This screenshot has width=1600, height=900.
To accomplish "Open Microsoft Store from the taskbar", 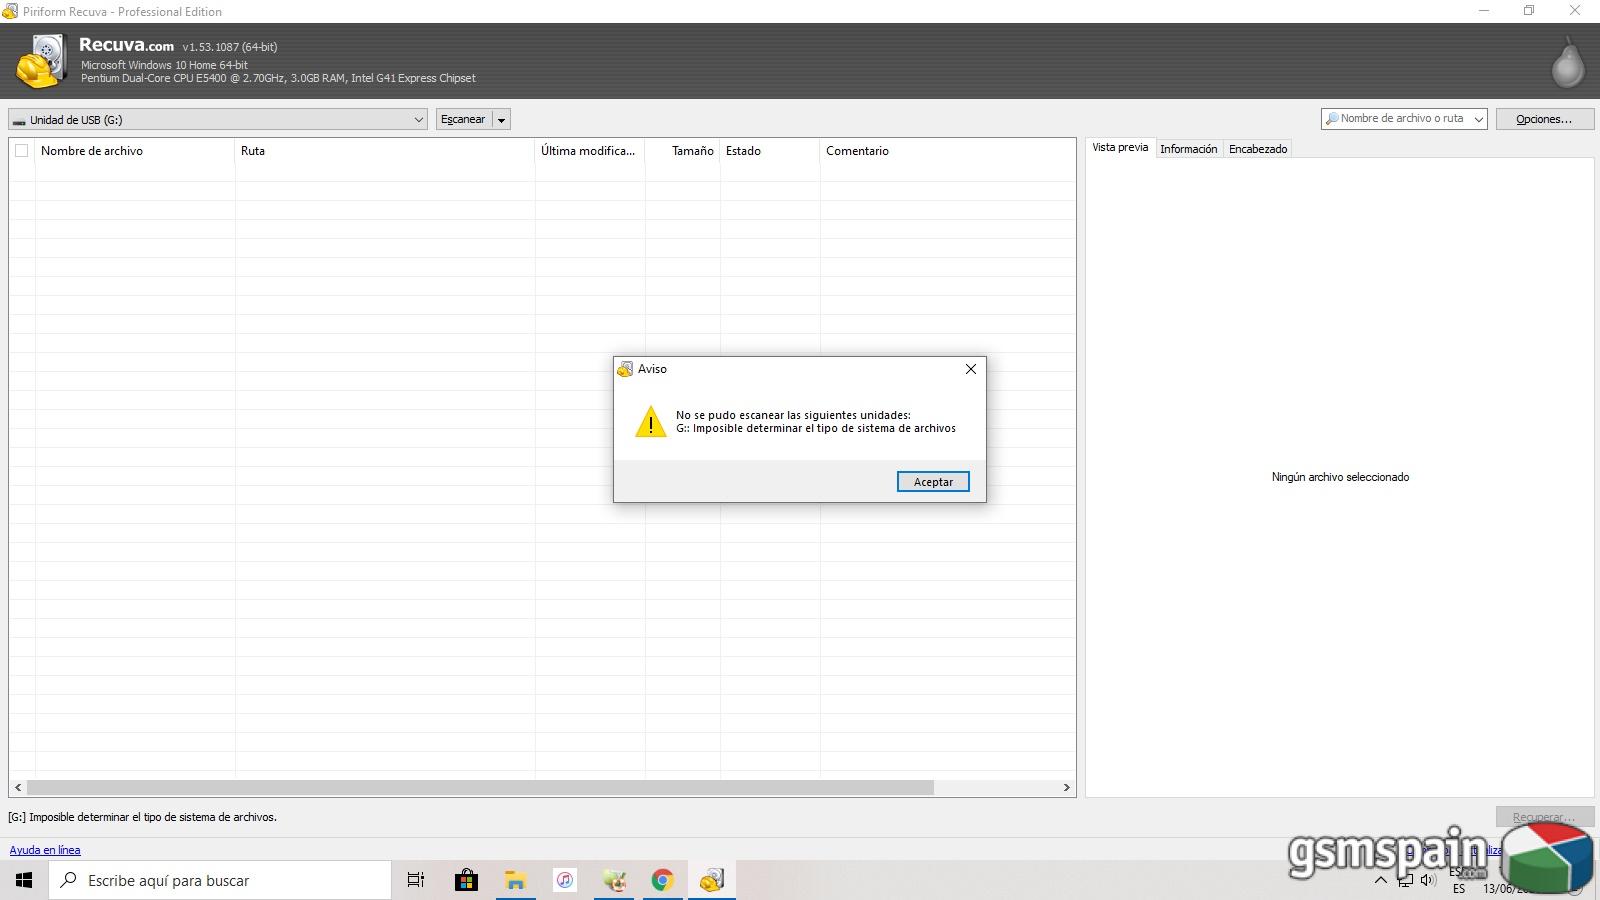I will (466, 880).
